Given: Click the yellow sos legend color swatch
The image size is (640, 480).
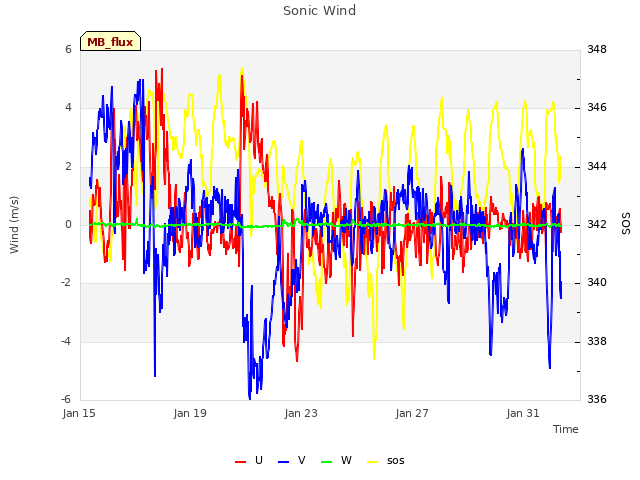Looking at the screenshot, I should pyautogui.click(x=373, y=462).
